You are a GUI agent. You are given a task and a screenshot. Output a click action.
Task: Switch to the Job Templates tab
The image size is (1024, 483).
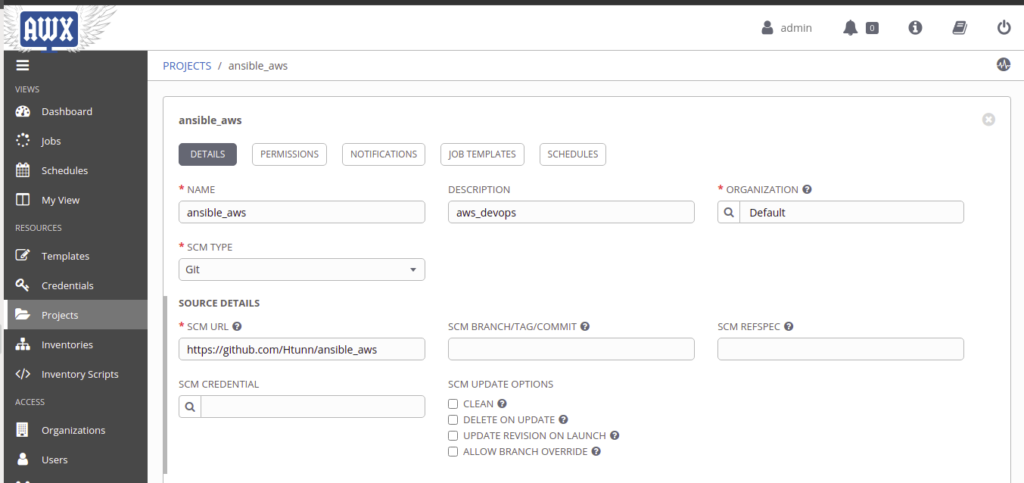[x=482, y=154]
